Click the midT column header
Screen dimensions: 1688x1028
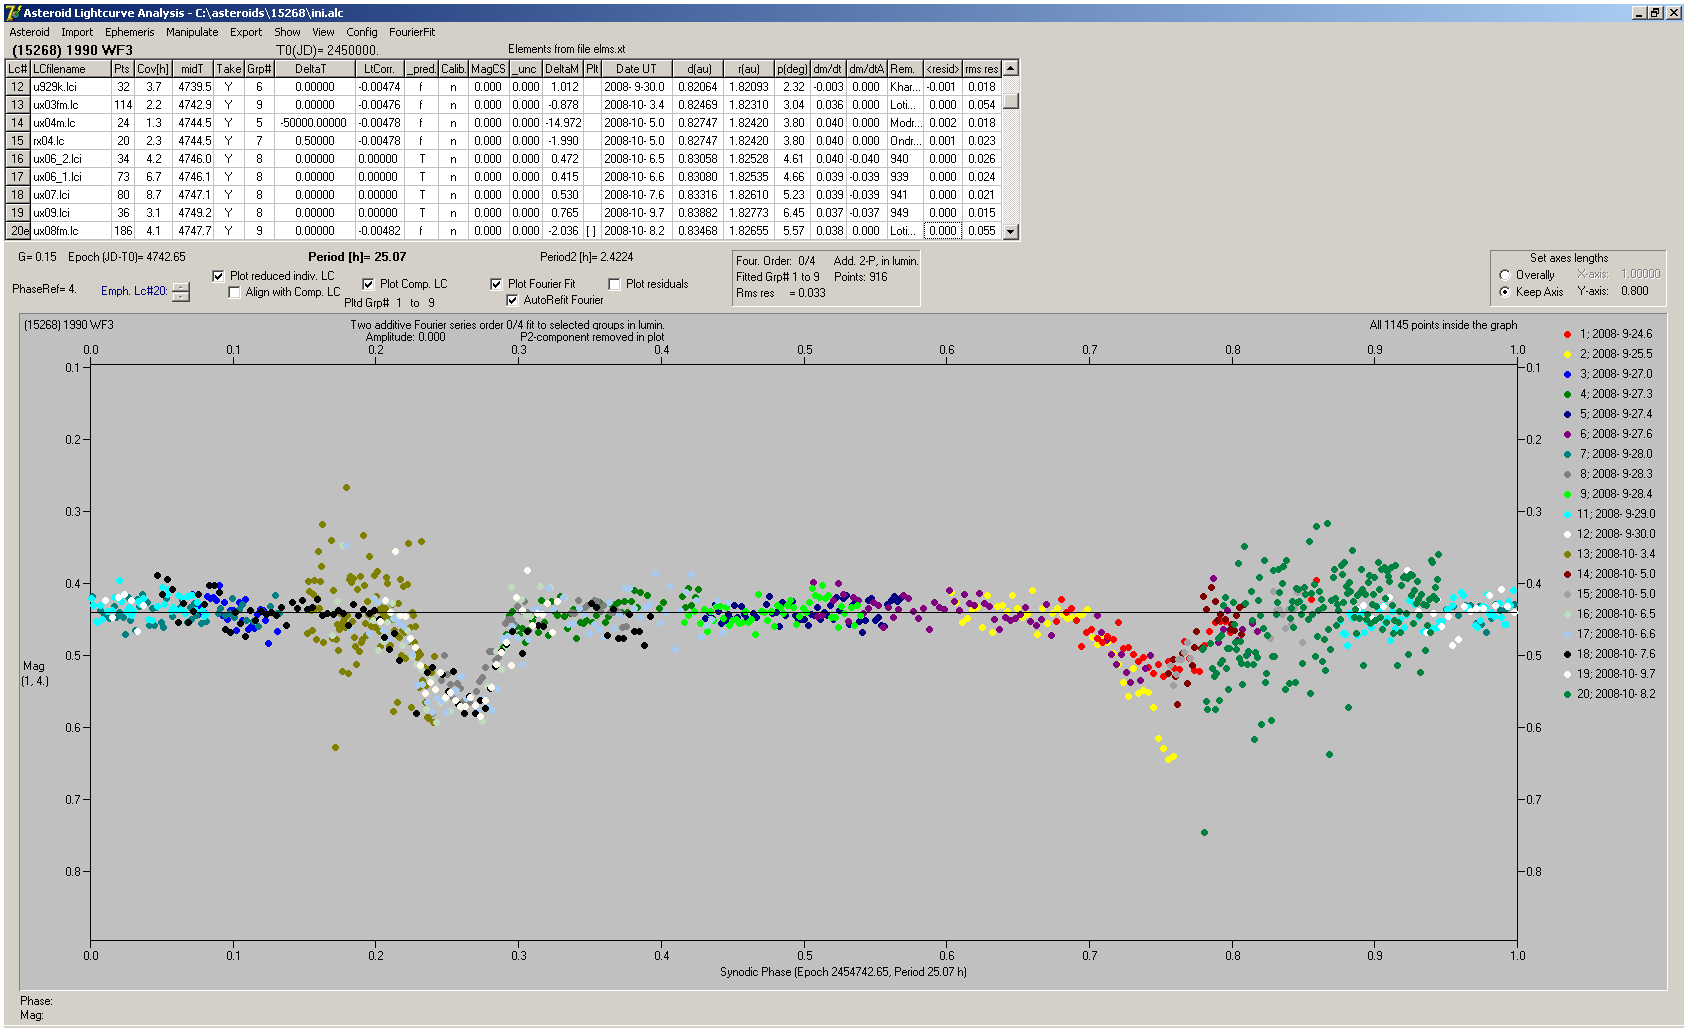(x=193, y=69)
